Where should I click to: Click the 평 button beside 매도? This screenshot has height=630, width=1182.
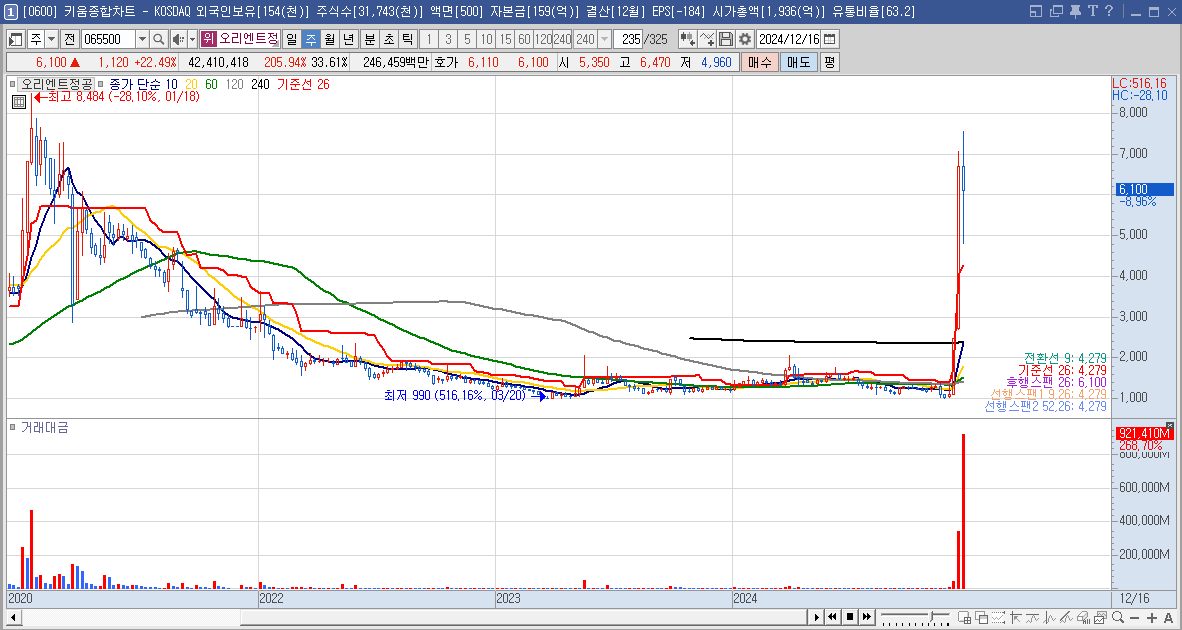click(x=829, y=63)
